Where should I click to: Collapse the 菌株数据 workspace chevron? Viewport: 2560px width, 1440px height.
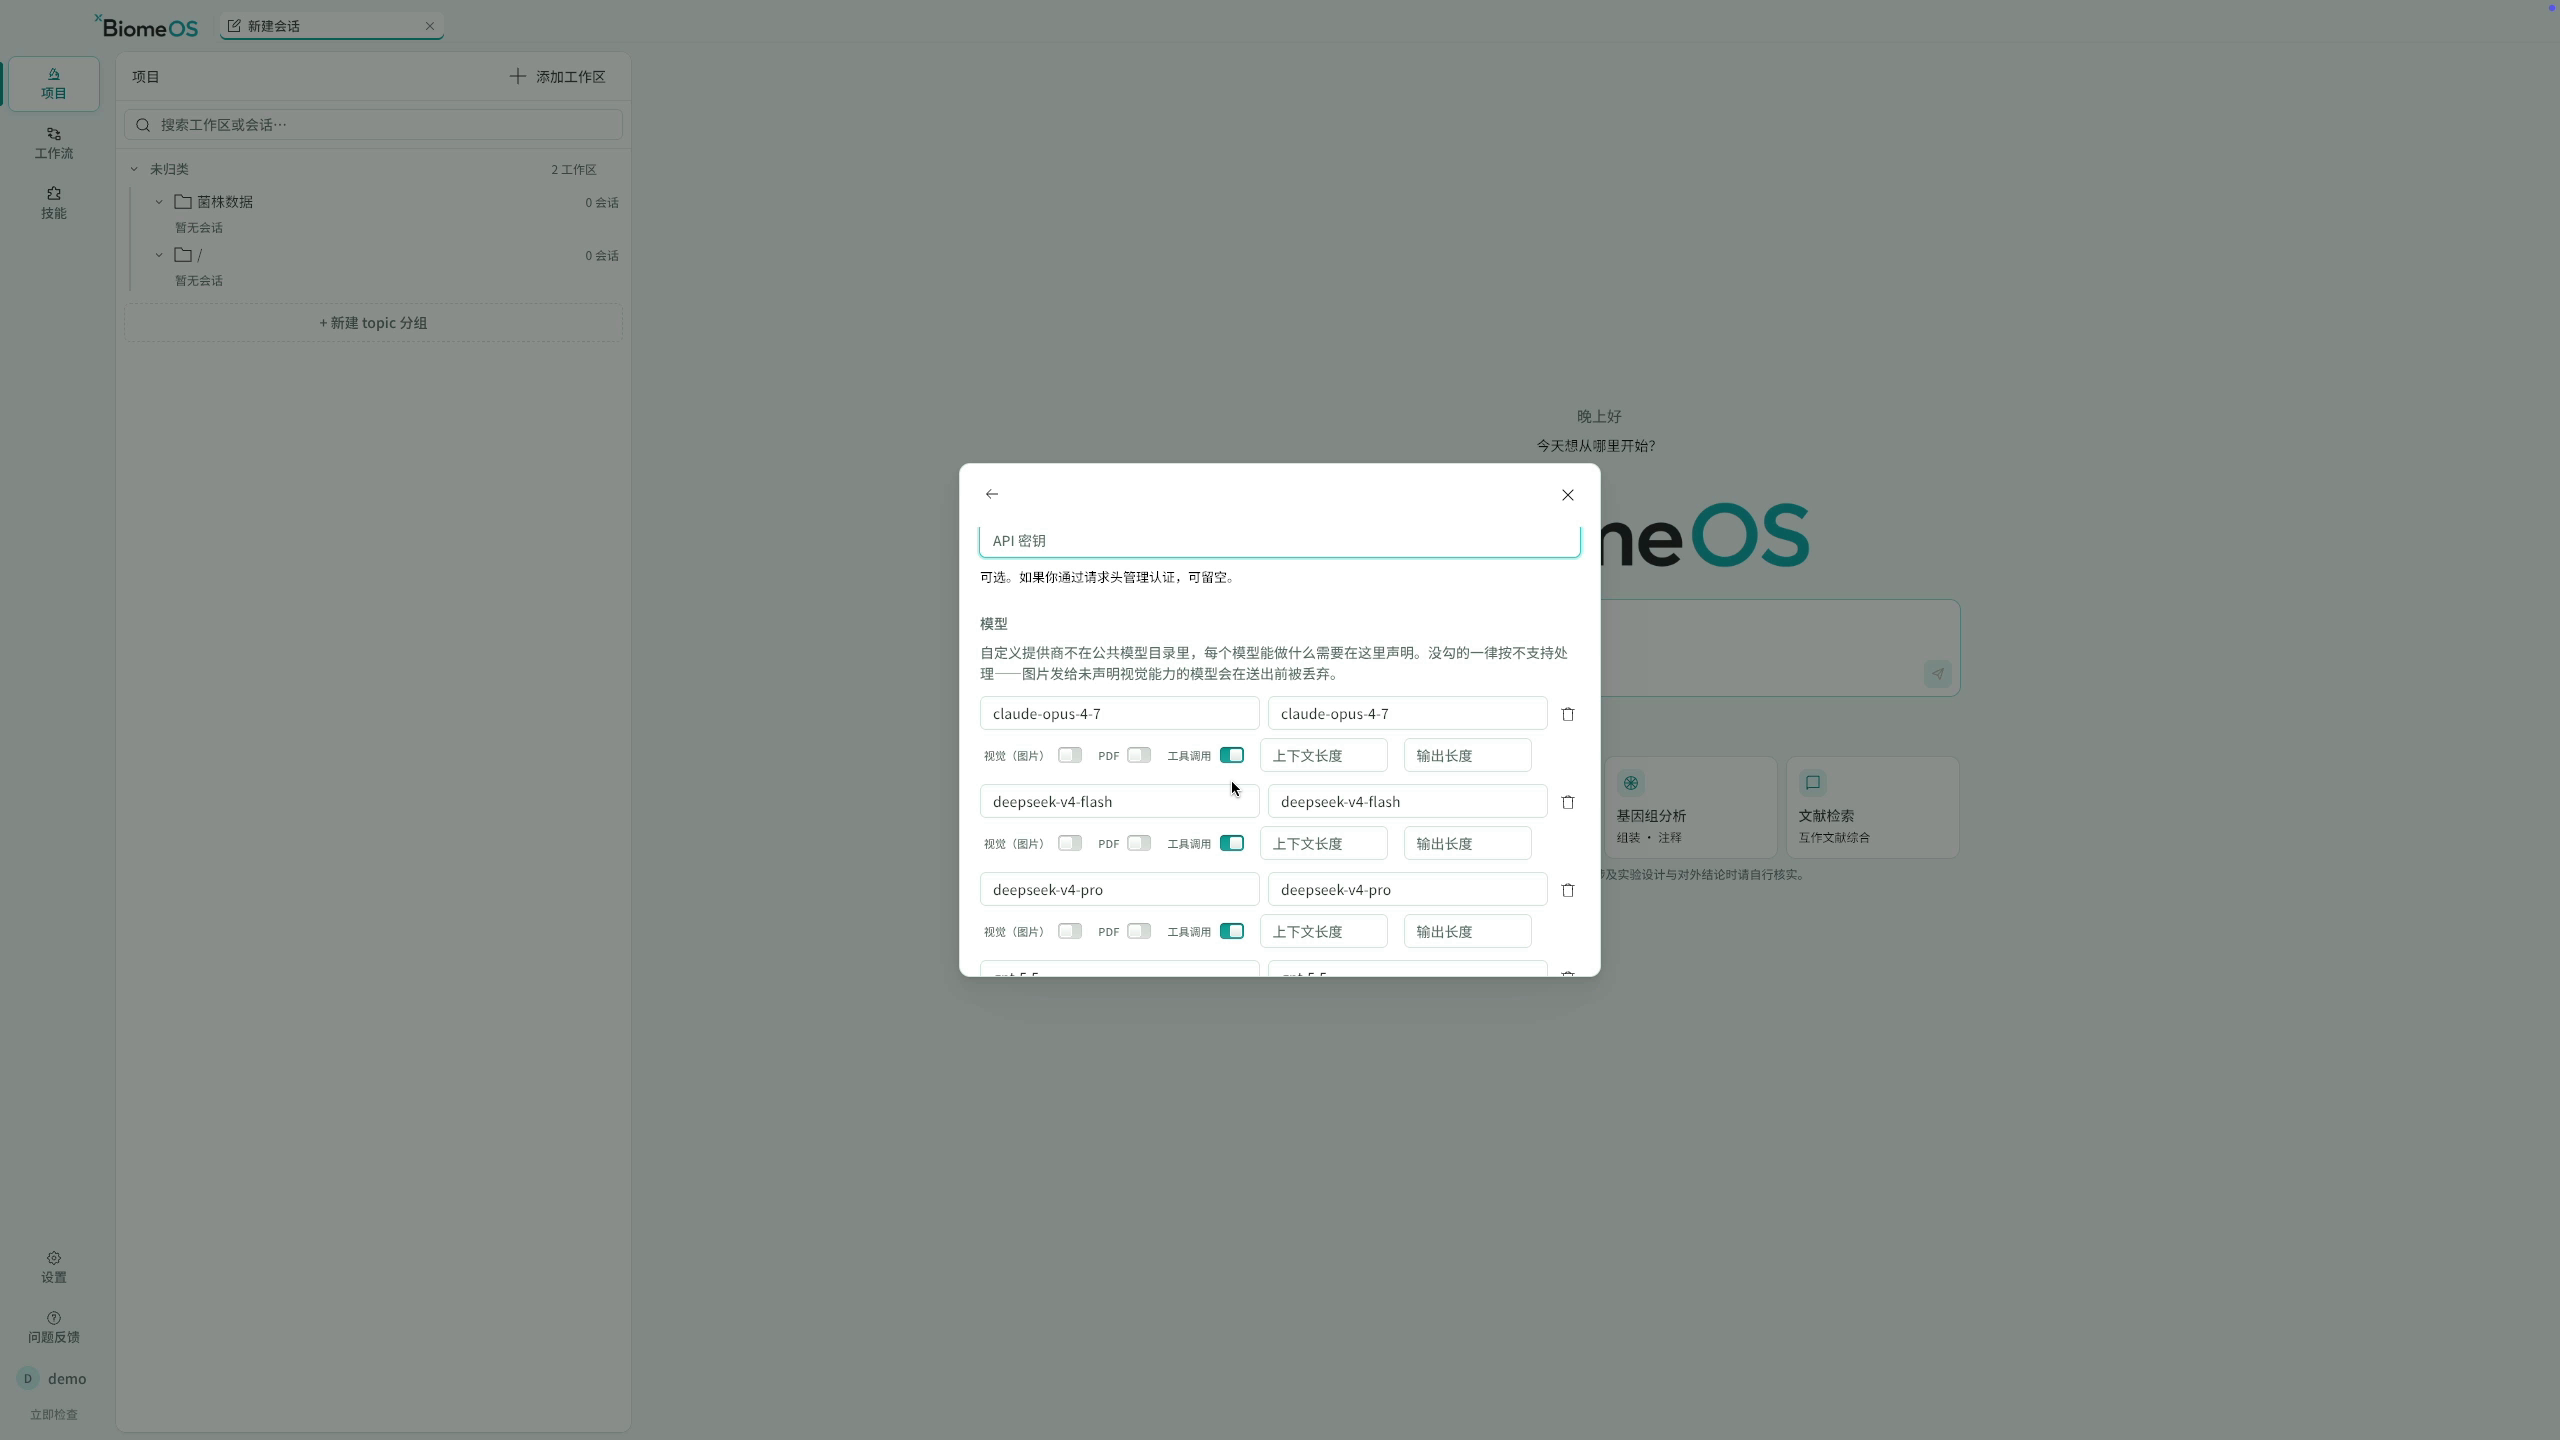159,202
